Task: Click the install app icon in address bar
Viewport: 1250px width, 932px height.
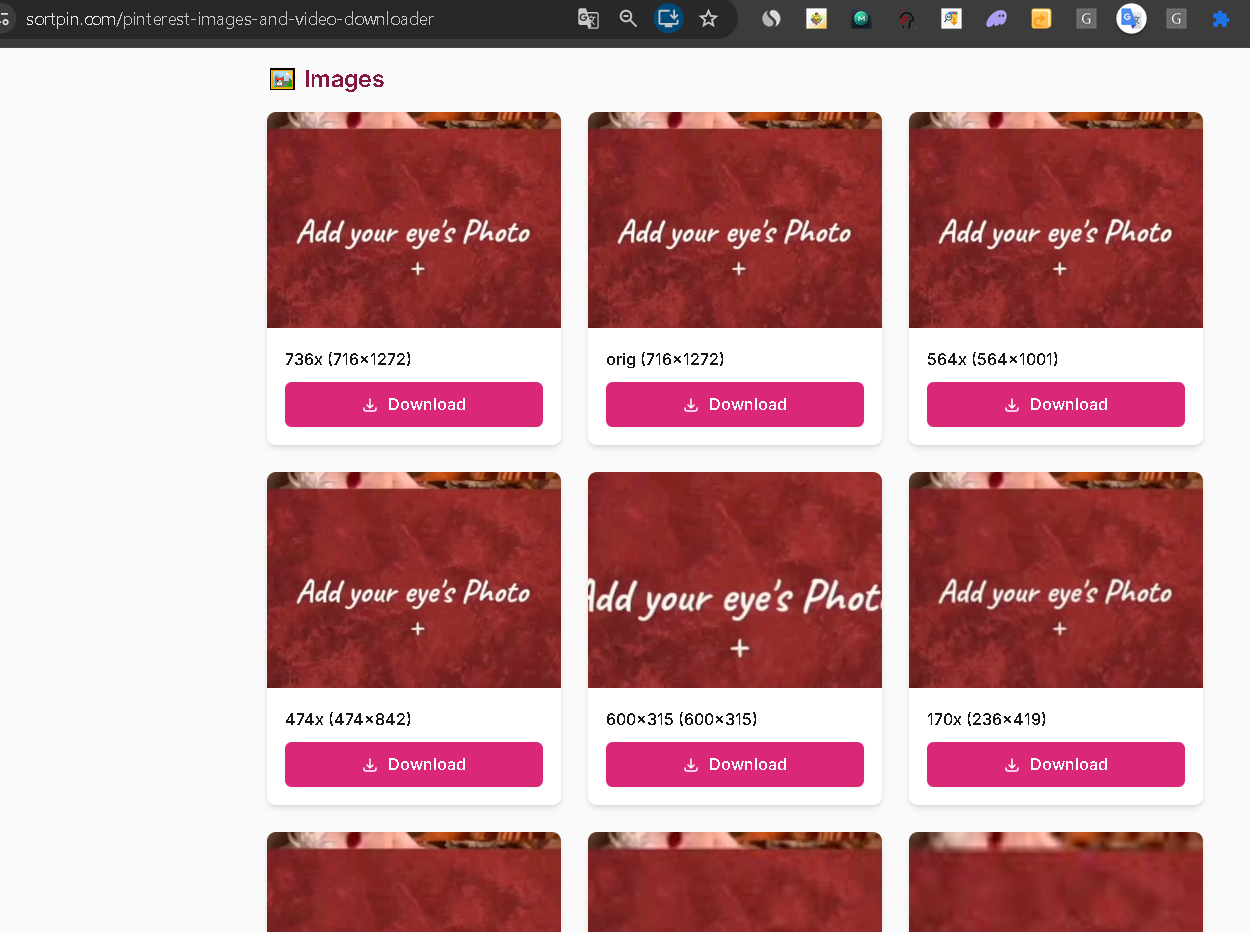Action: pyautogui.click(x=669, y=18)
